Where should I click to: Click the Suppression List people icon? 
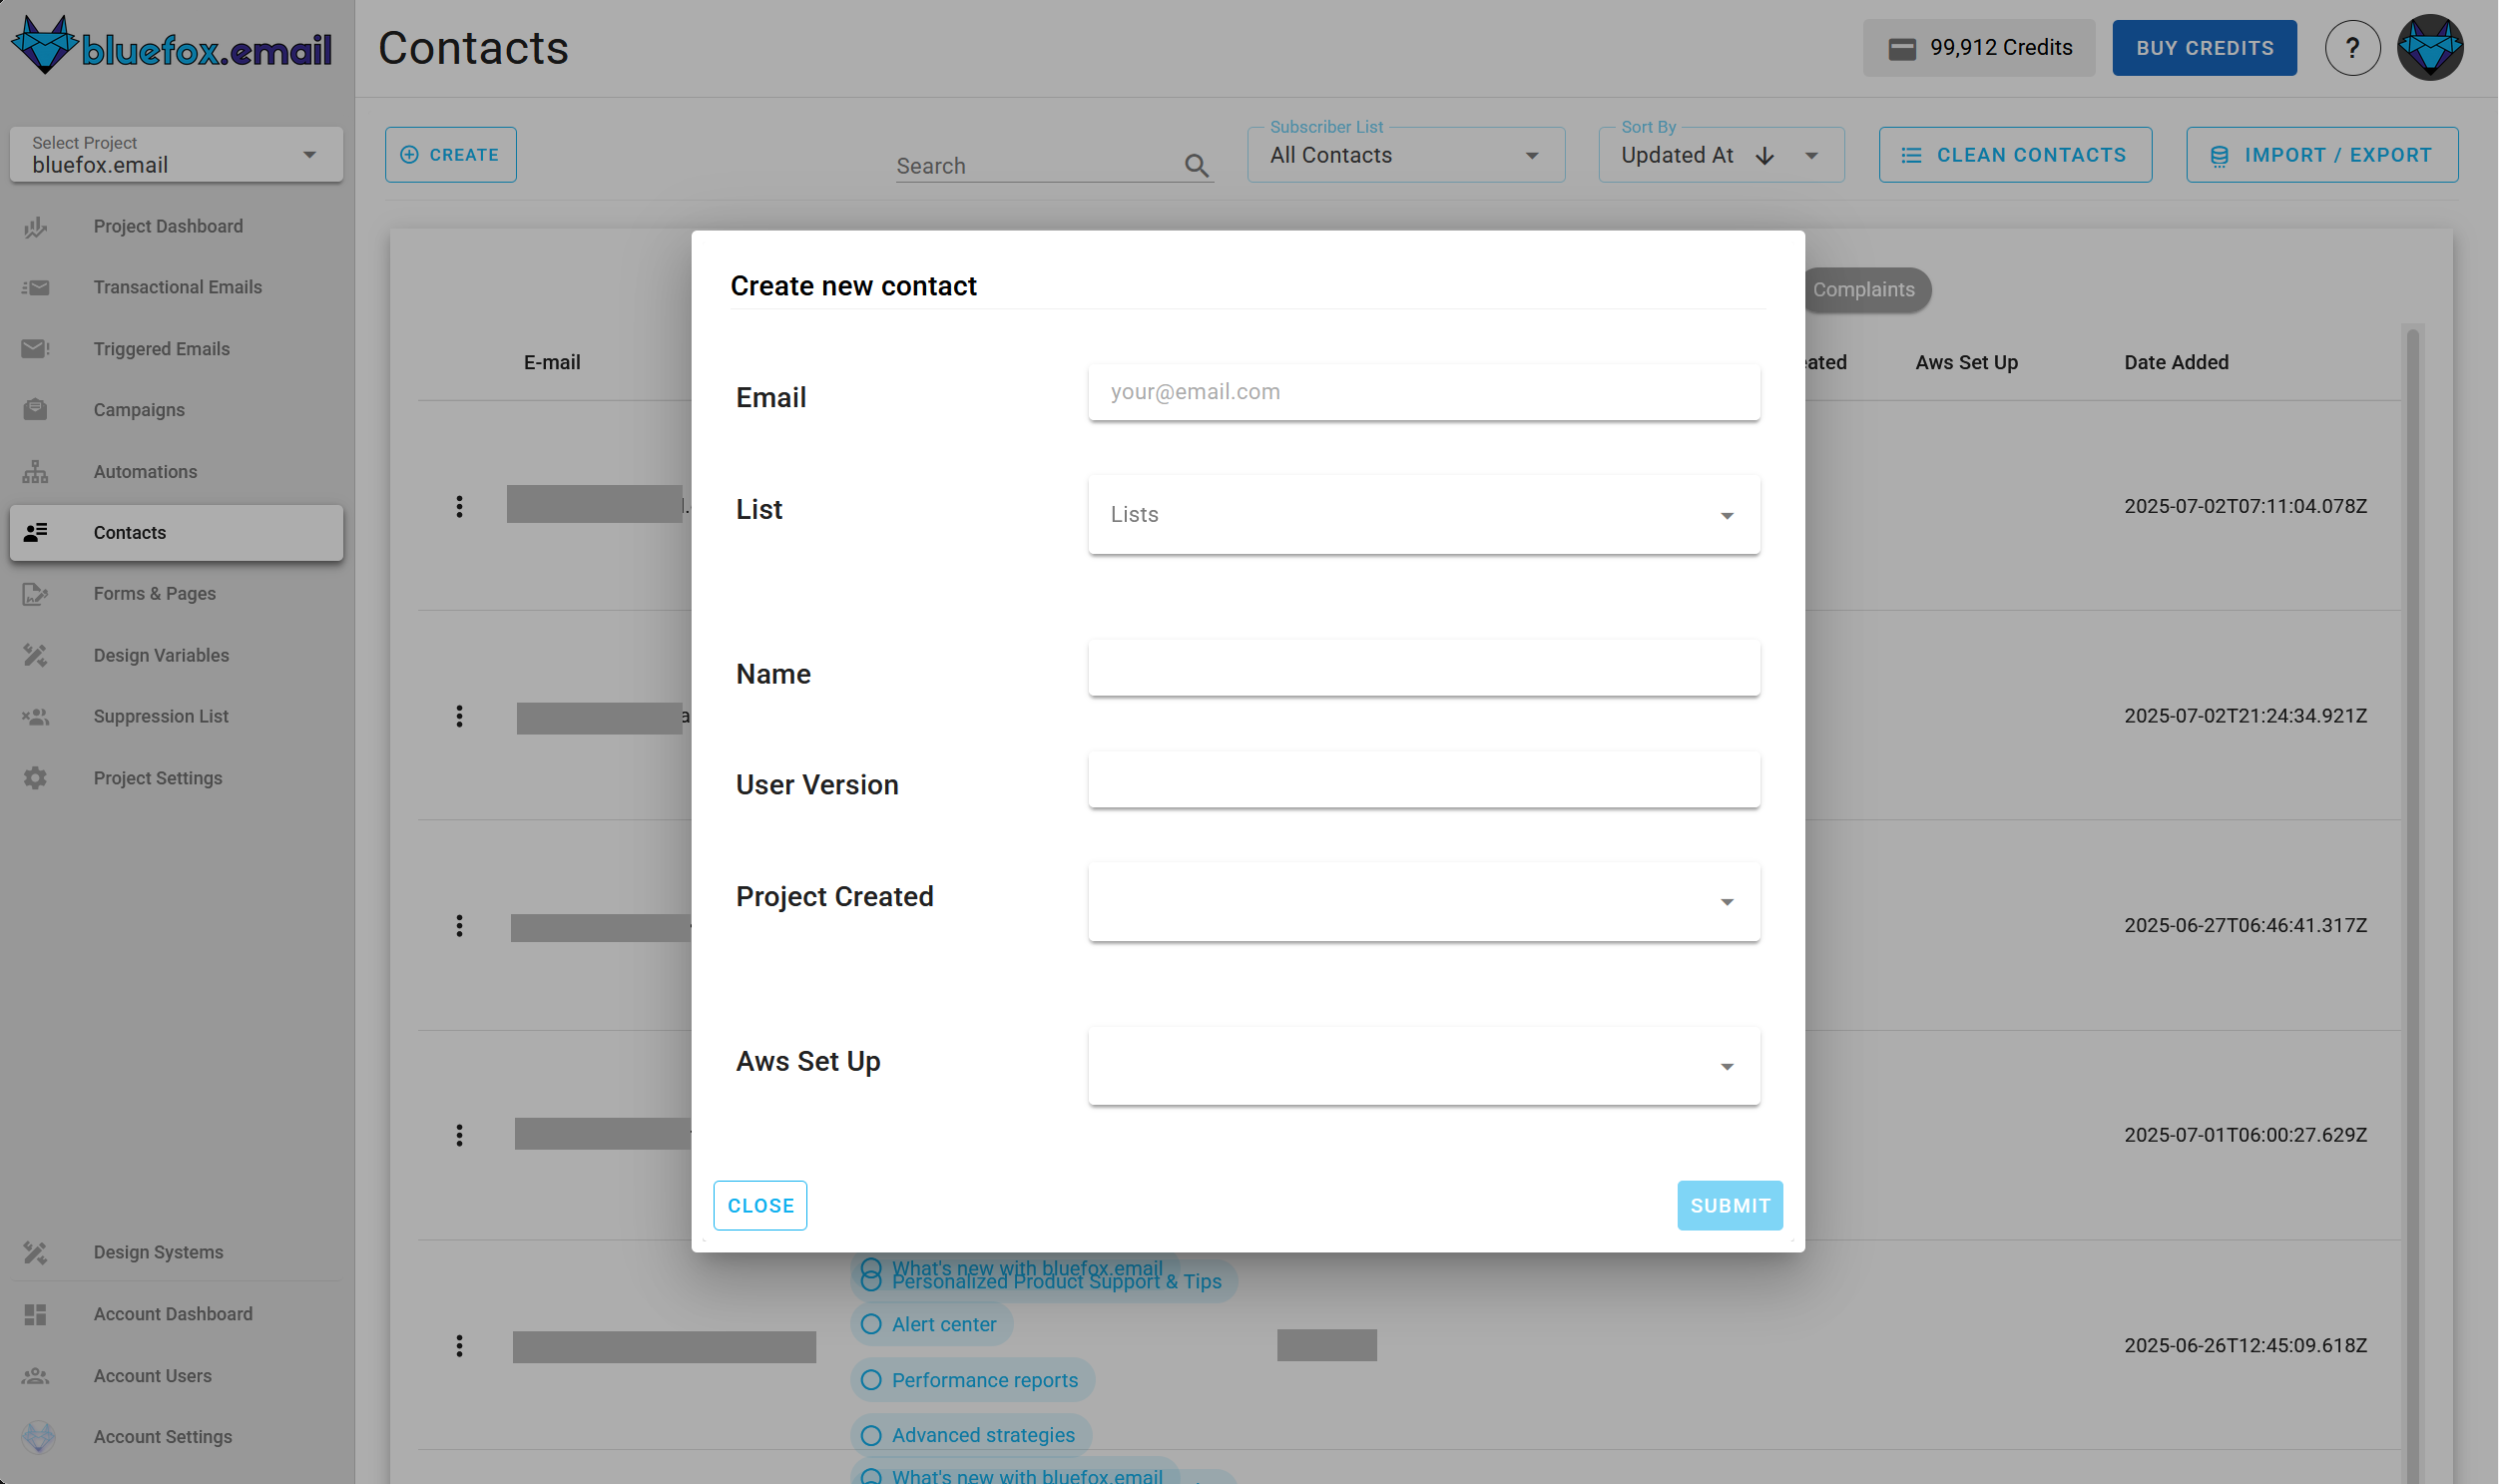(35, 717)
